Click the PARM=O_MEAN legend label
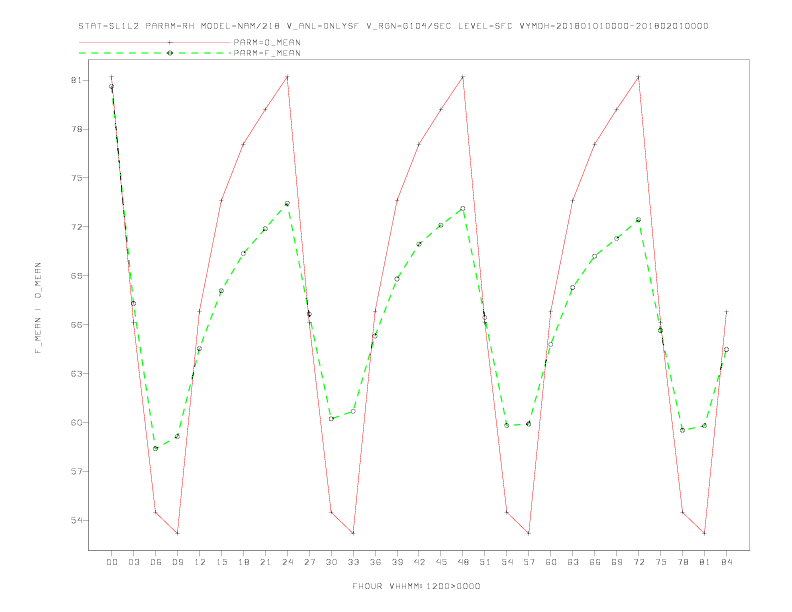 267,42
